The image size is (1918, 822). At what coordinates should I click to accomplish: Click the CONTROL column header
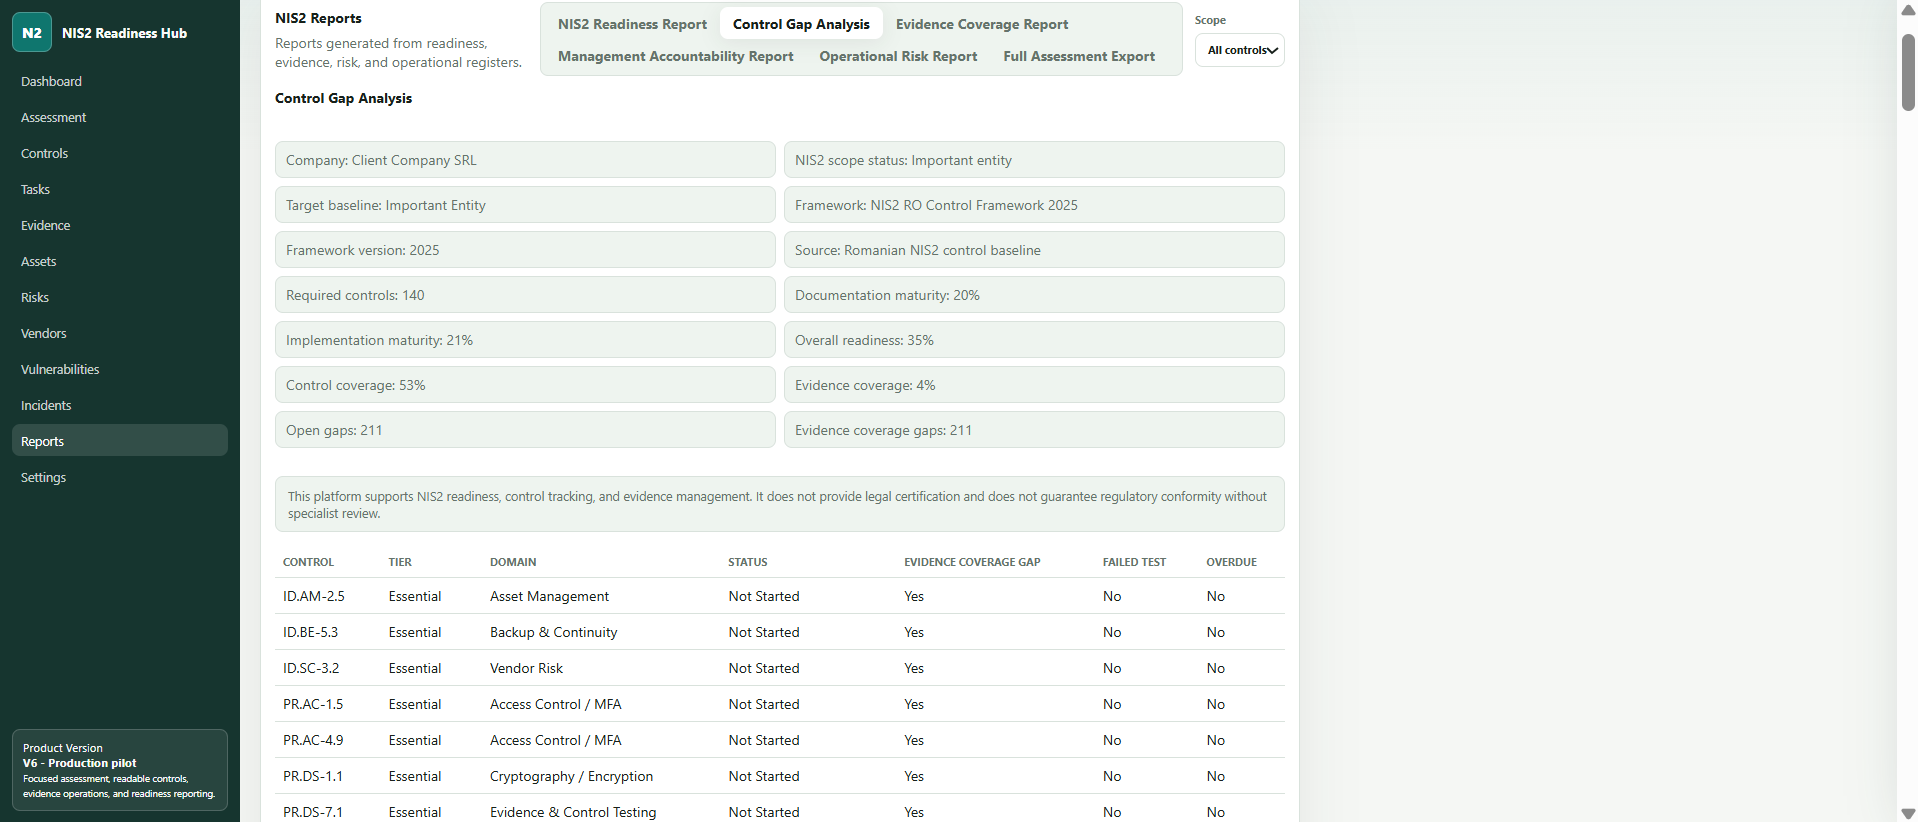point(308,562)
